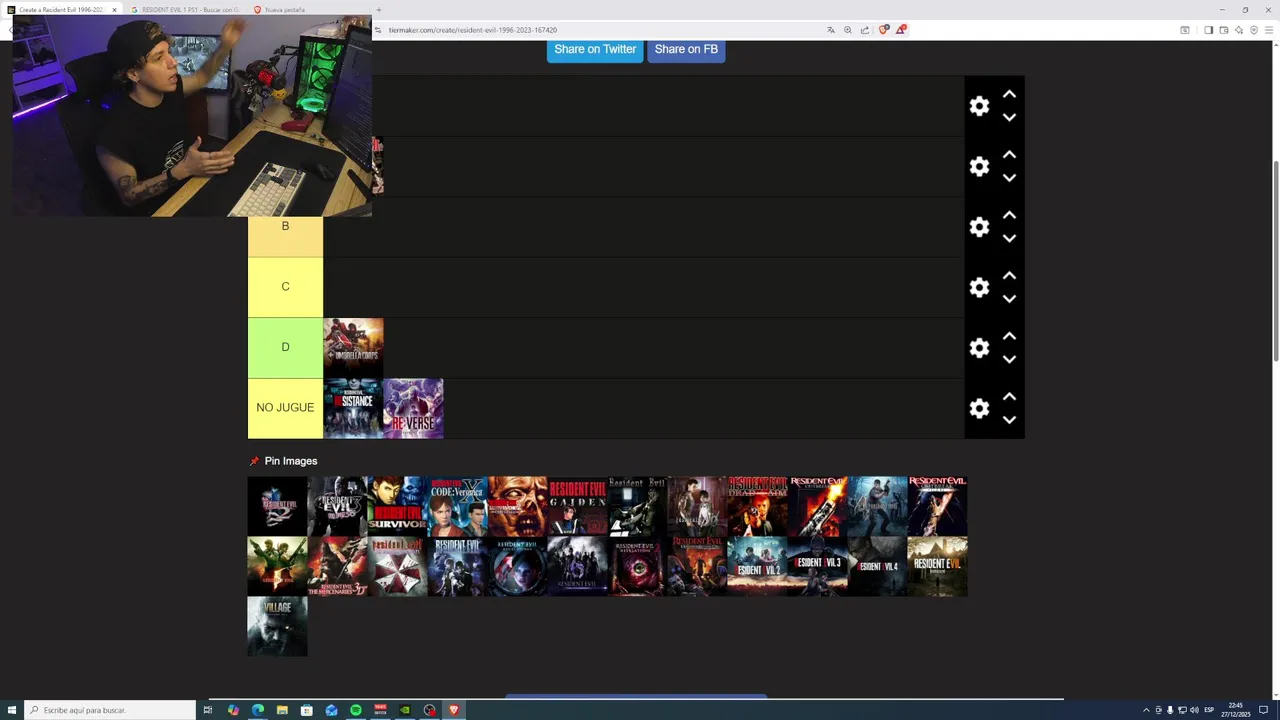Viewport: 1280px width, 720px height.
Task: Select the D tier label
Action: [285, 347]
